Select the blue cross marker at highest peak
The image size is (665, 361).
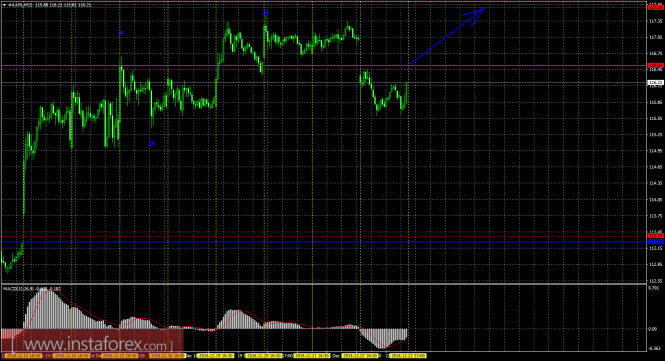tap(265, 13)
